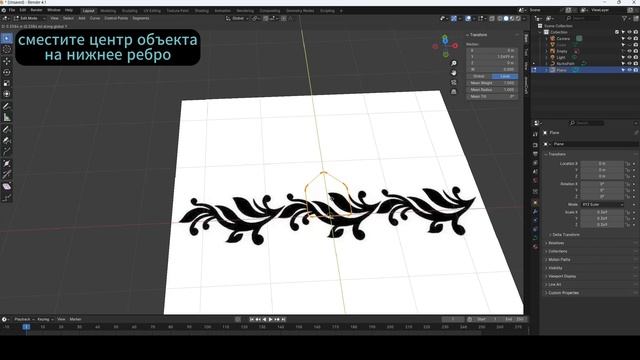Switch to the UV Editing workspace tab
Image resolution: width=640 pixels, height=360 pixels.
click(x=152, y=11)
